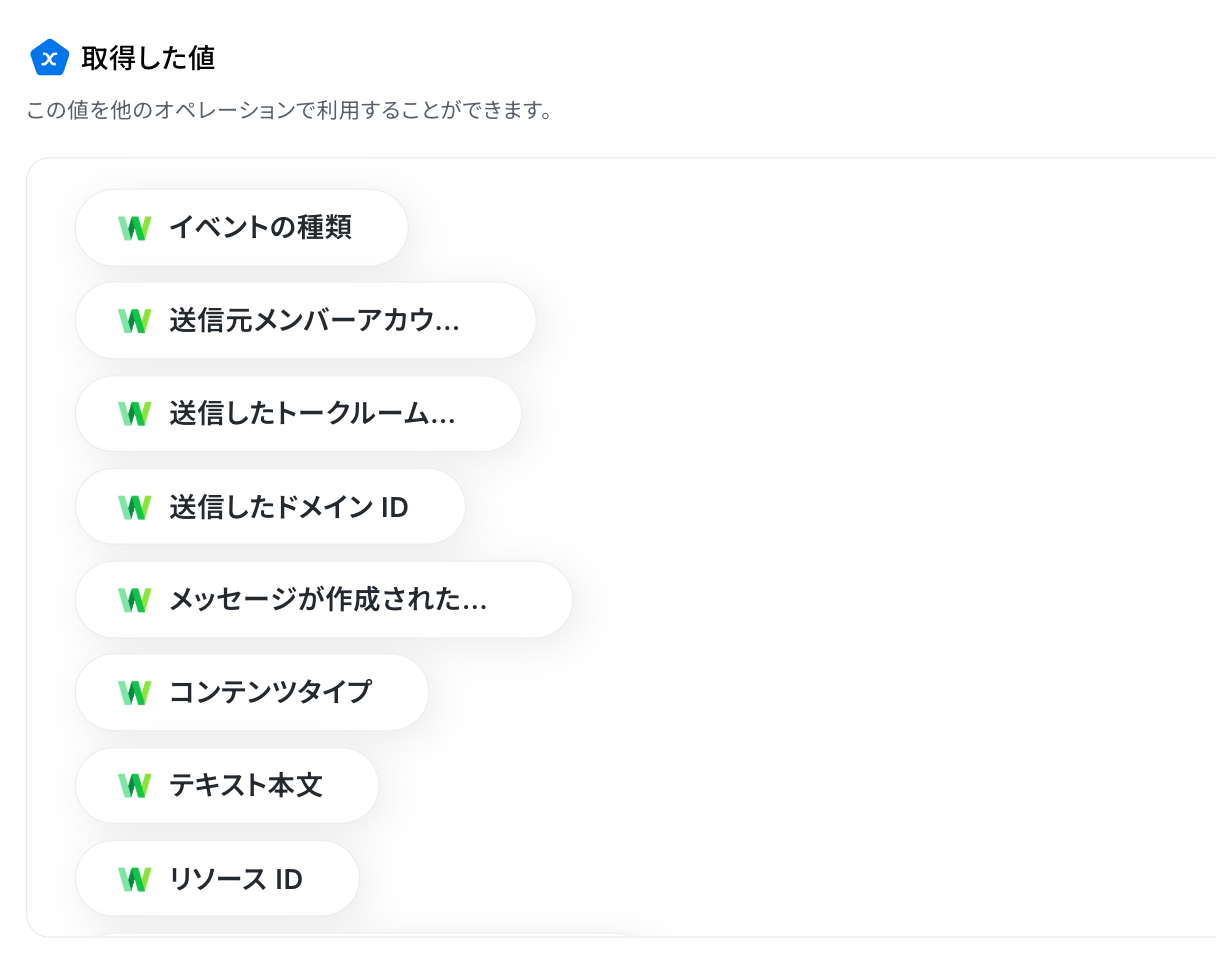Screen dimensions: 1216x958
Task: Select the メッセージが作成された… chip
Action: click(x=324, y=600)
